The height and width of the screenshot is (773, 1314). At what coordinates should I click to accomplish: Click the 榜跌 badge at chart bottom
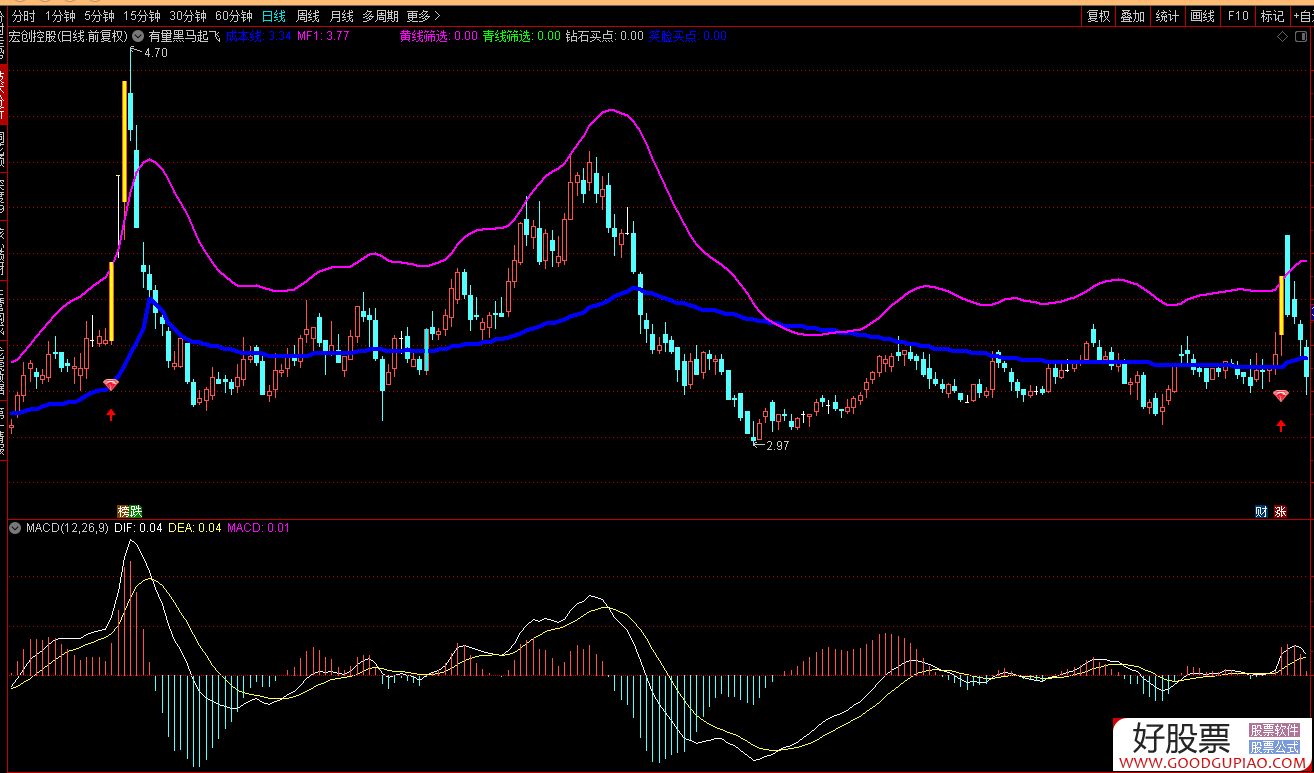[x=130, y=511]
